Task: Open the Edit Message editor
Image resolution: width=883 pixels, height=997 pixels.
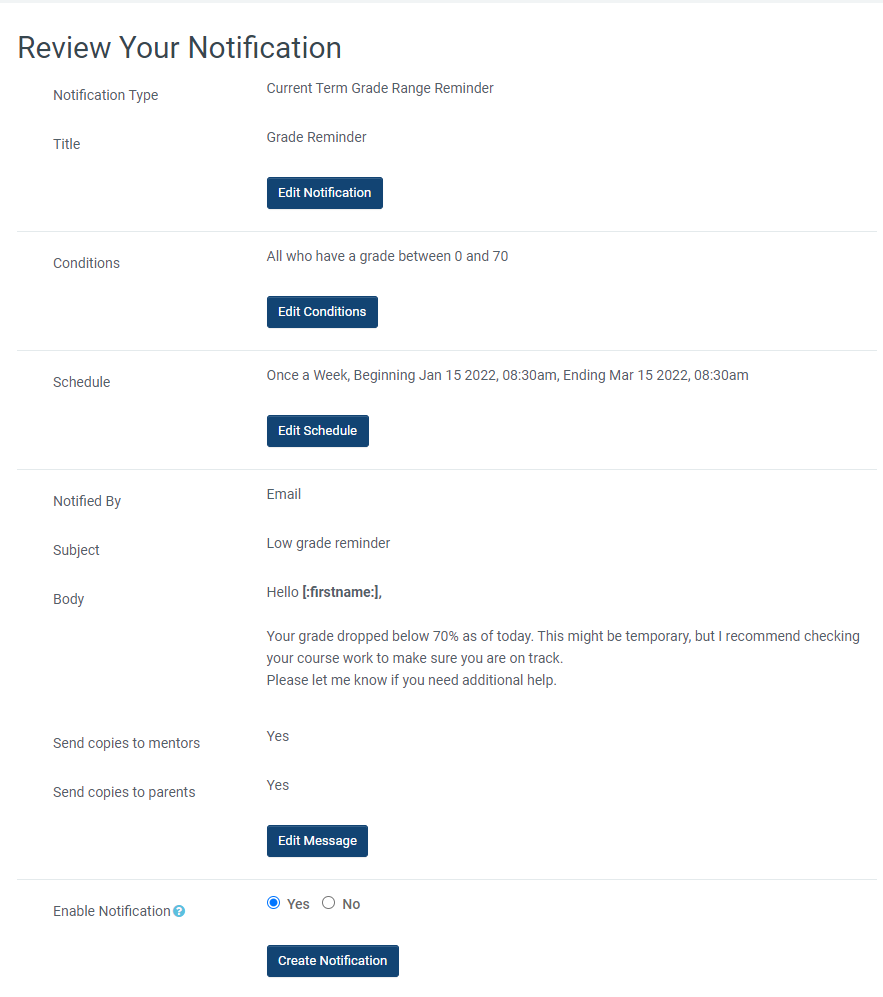Action: pos(317,841)
